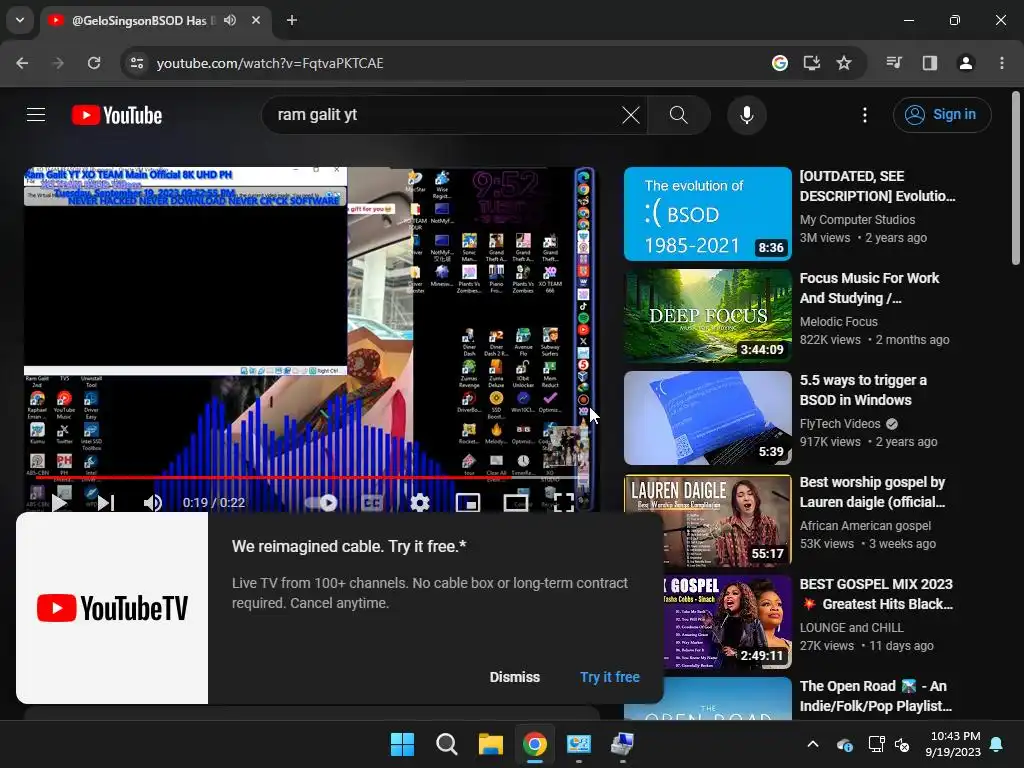1024x768 pixels.
Task: Bookmark this page with the star
Action: click(844, 63)
